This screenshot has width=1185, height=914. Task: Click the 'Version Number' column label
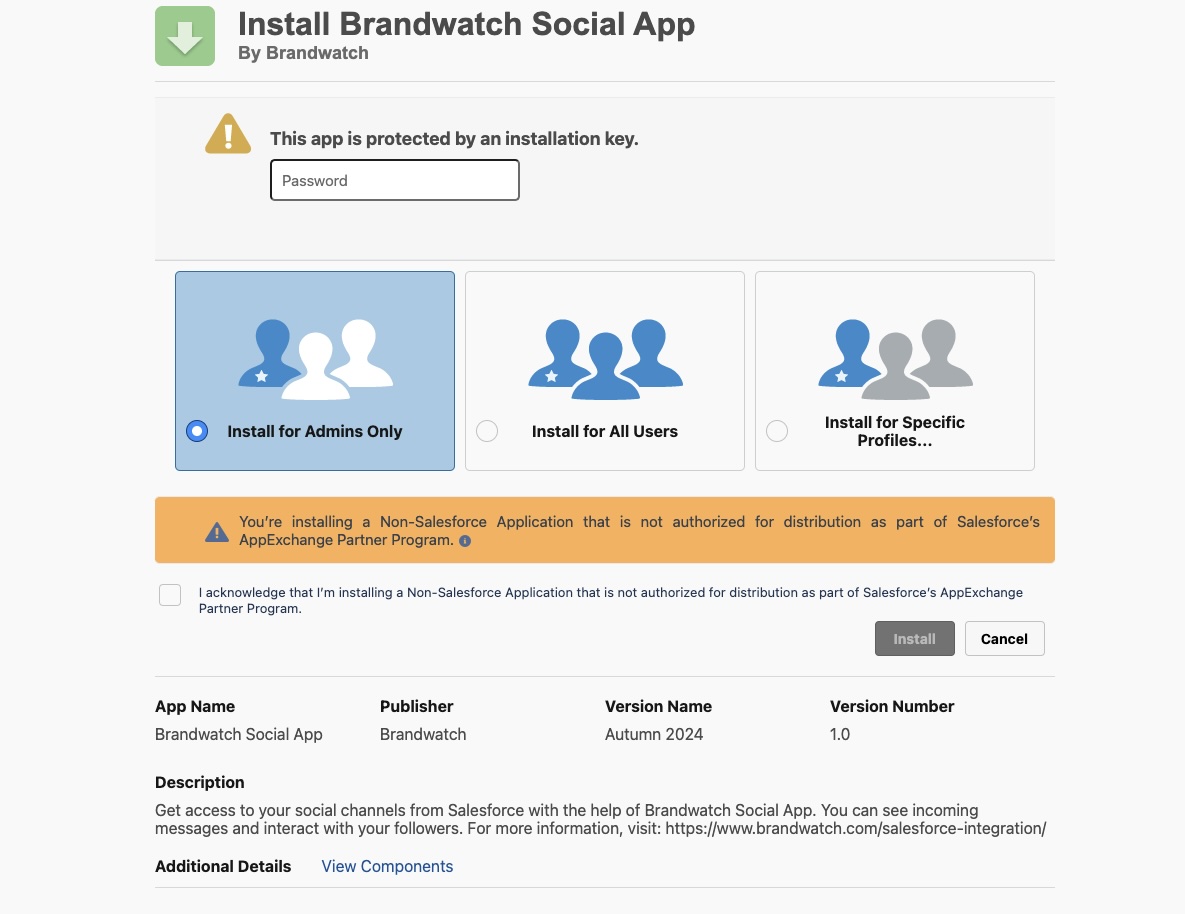click(892, 706)
